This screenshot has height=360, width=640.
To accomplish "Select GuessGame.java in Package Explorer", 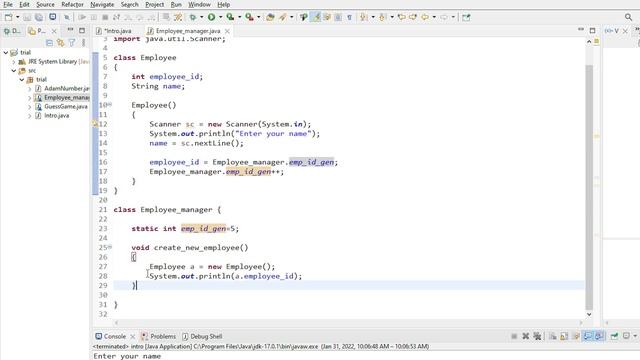I will [61, 107].
